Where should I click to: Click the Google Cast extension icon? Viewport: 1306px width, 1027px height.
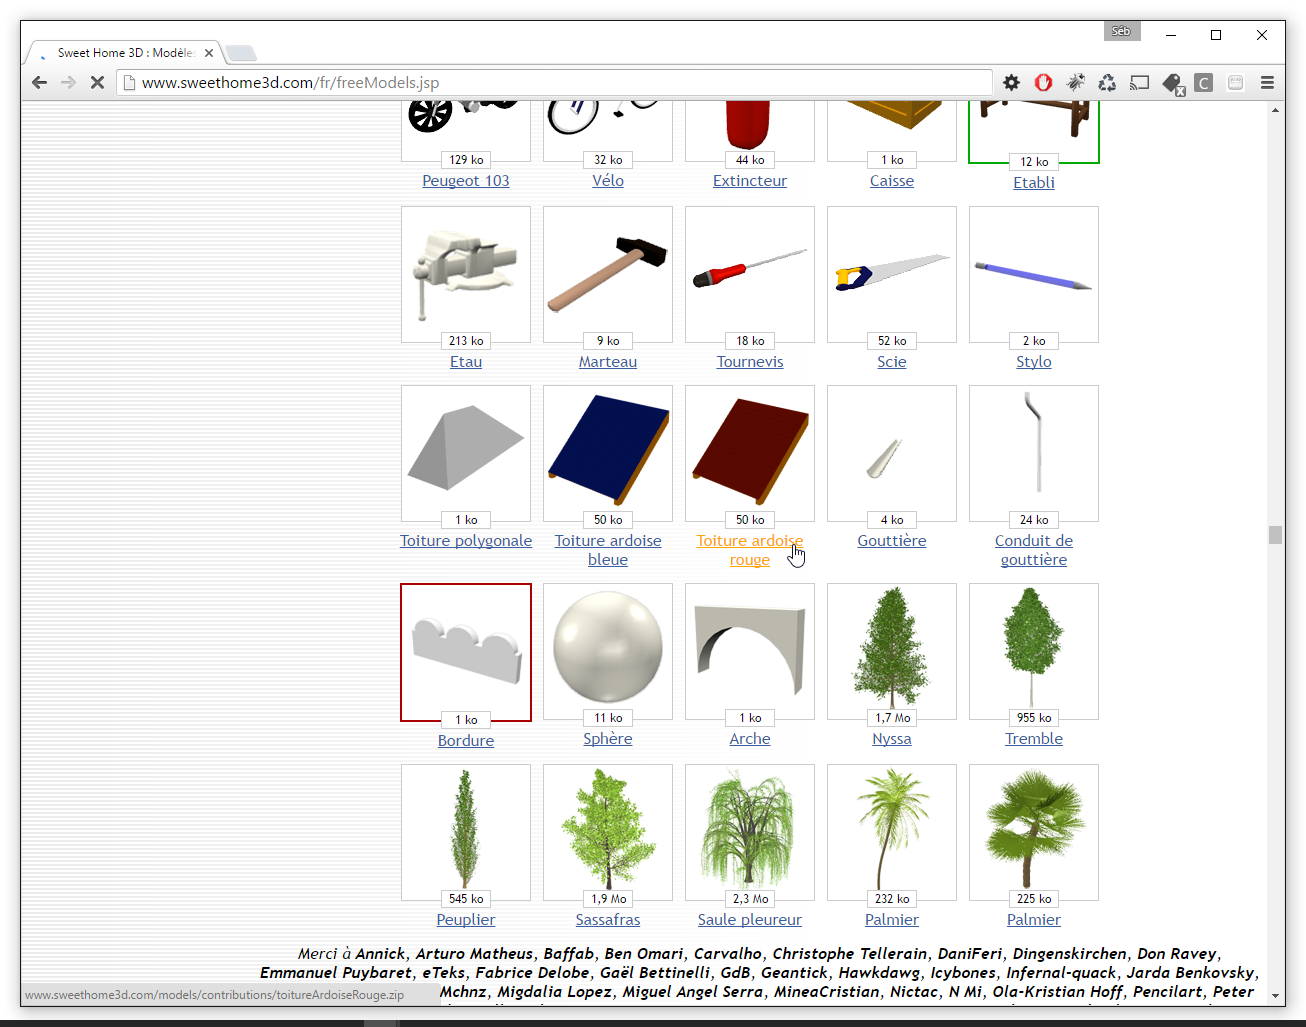tap(1139, 83)
